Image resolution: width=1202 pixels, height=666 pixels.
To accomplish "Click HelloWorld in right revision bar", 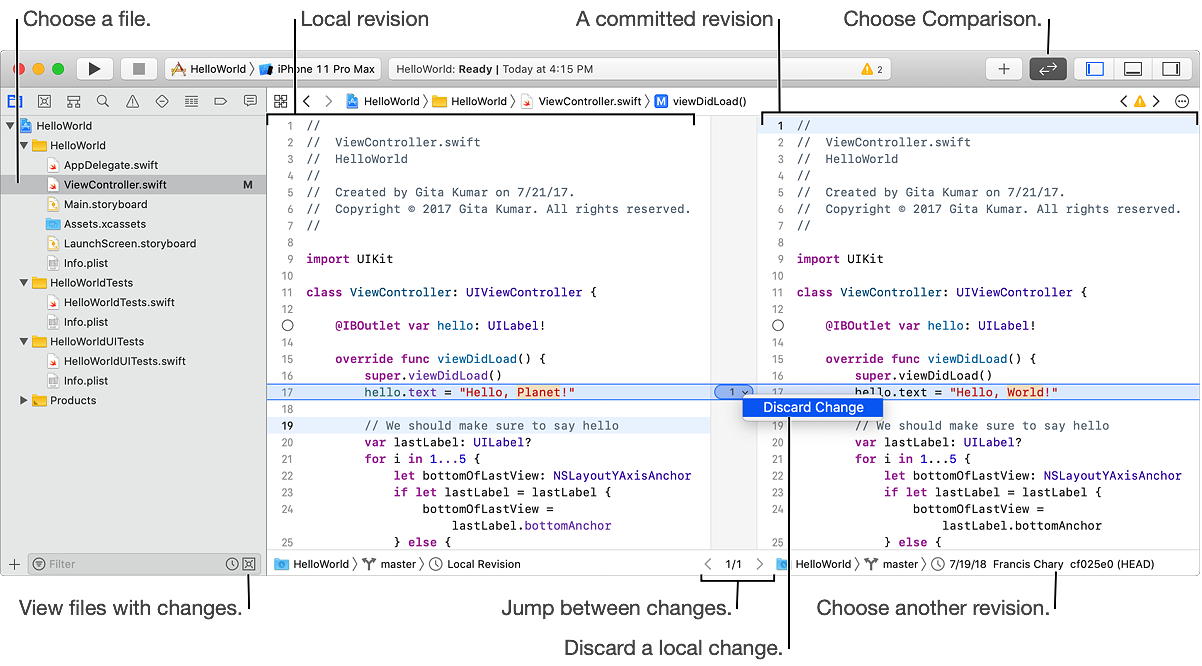I will (814, 564).
